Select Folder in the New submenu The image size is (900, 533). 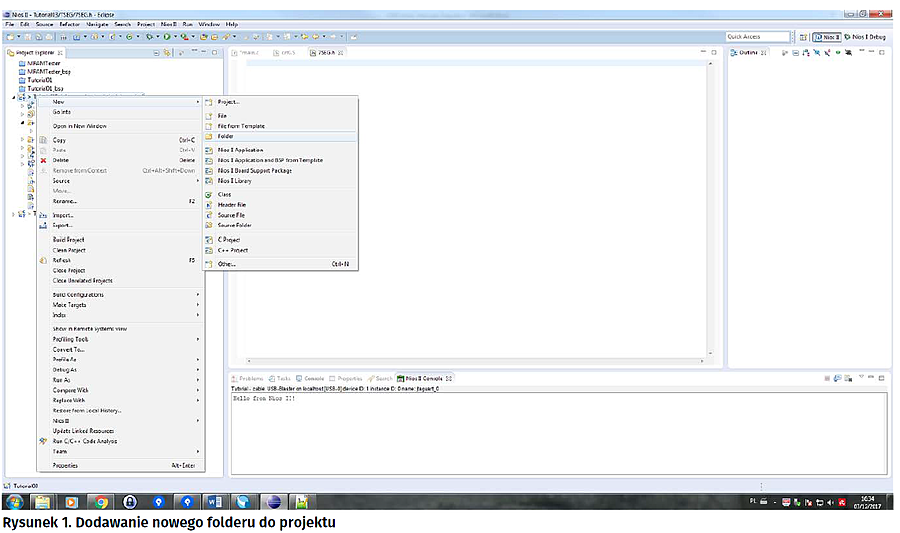click(x=227, y=136)
